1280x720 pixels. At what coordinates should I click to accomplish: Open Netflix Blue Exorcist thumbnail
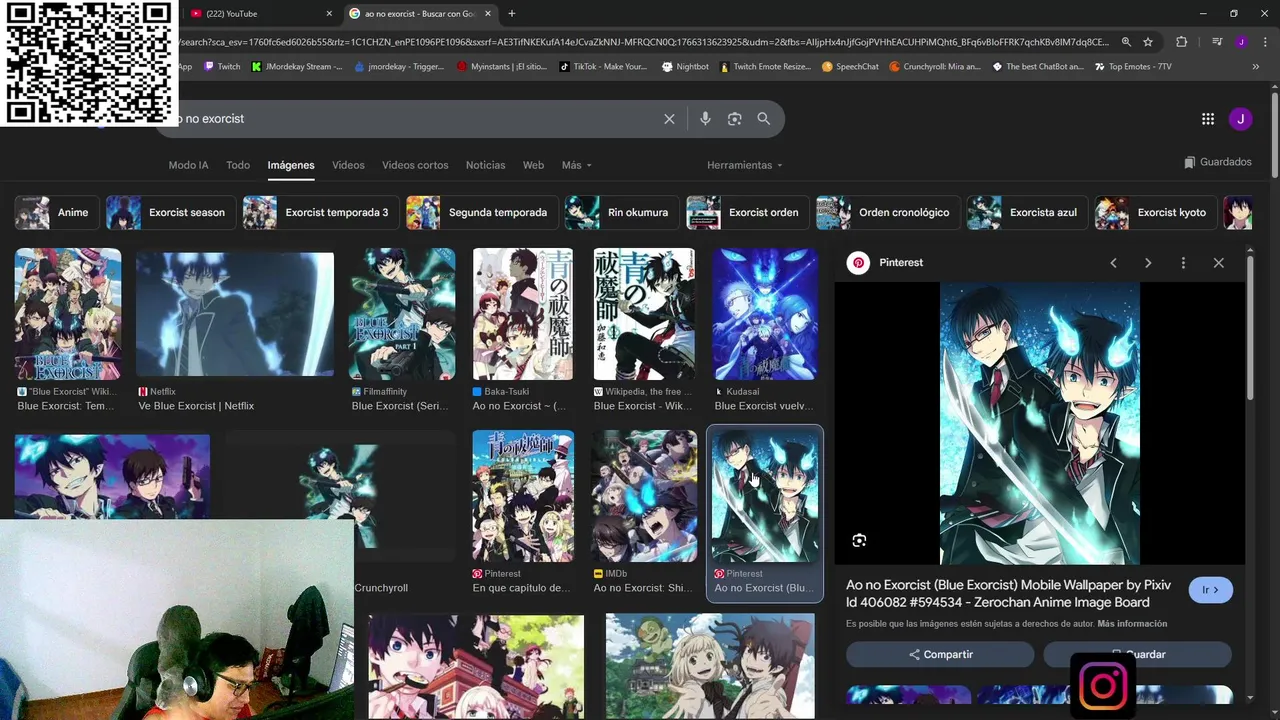235,314
